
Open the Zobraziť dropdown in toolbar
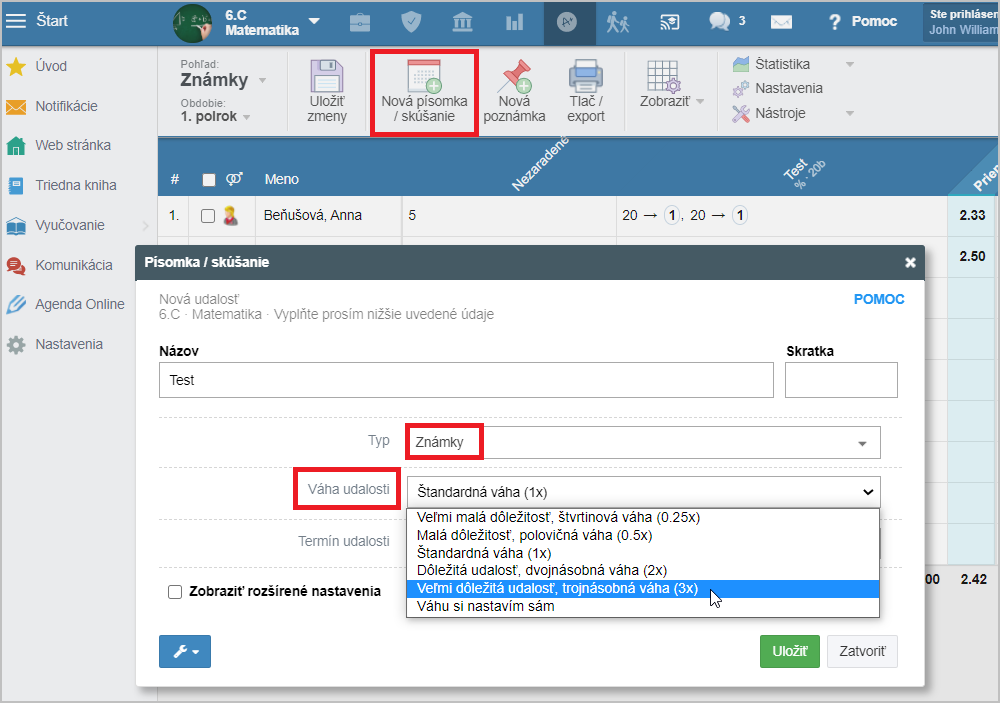672,92
